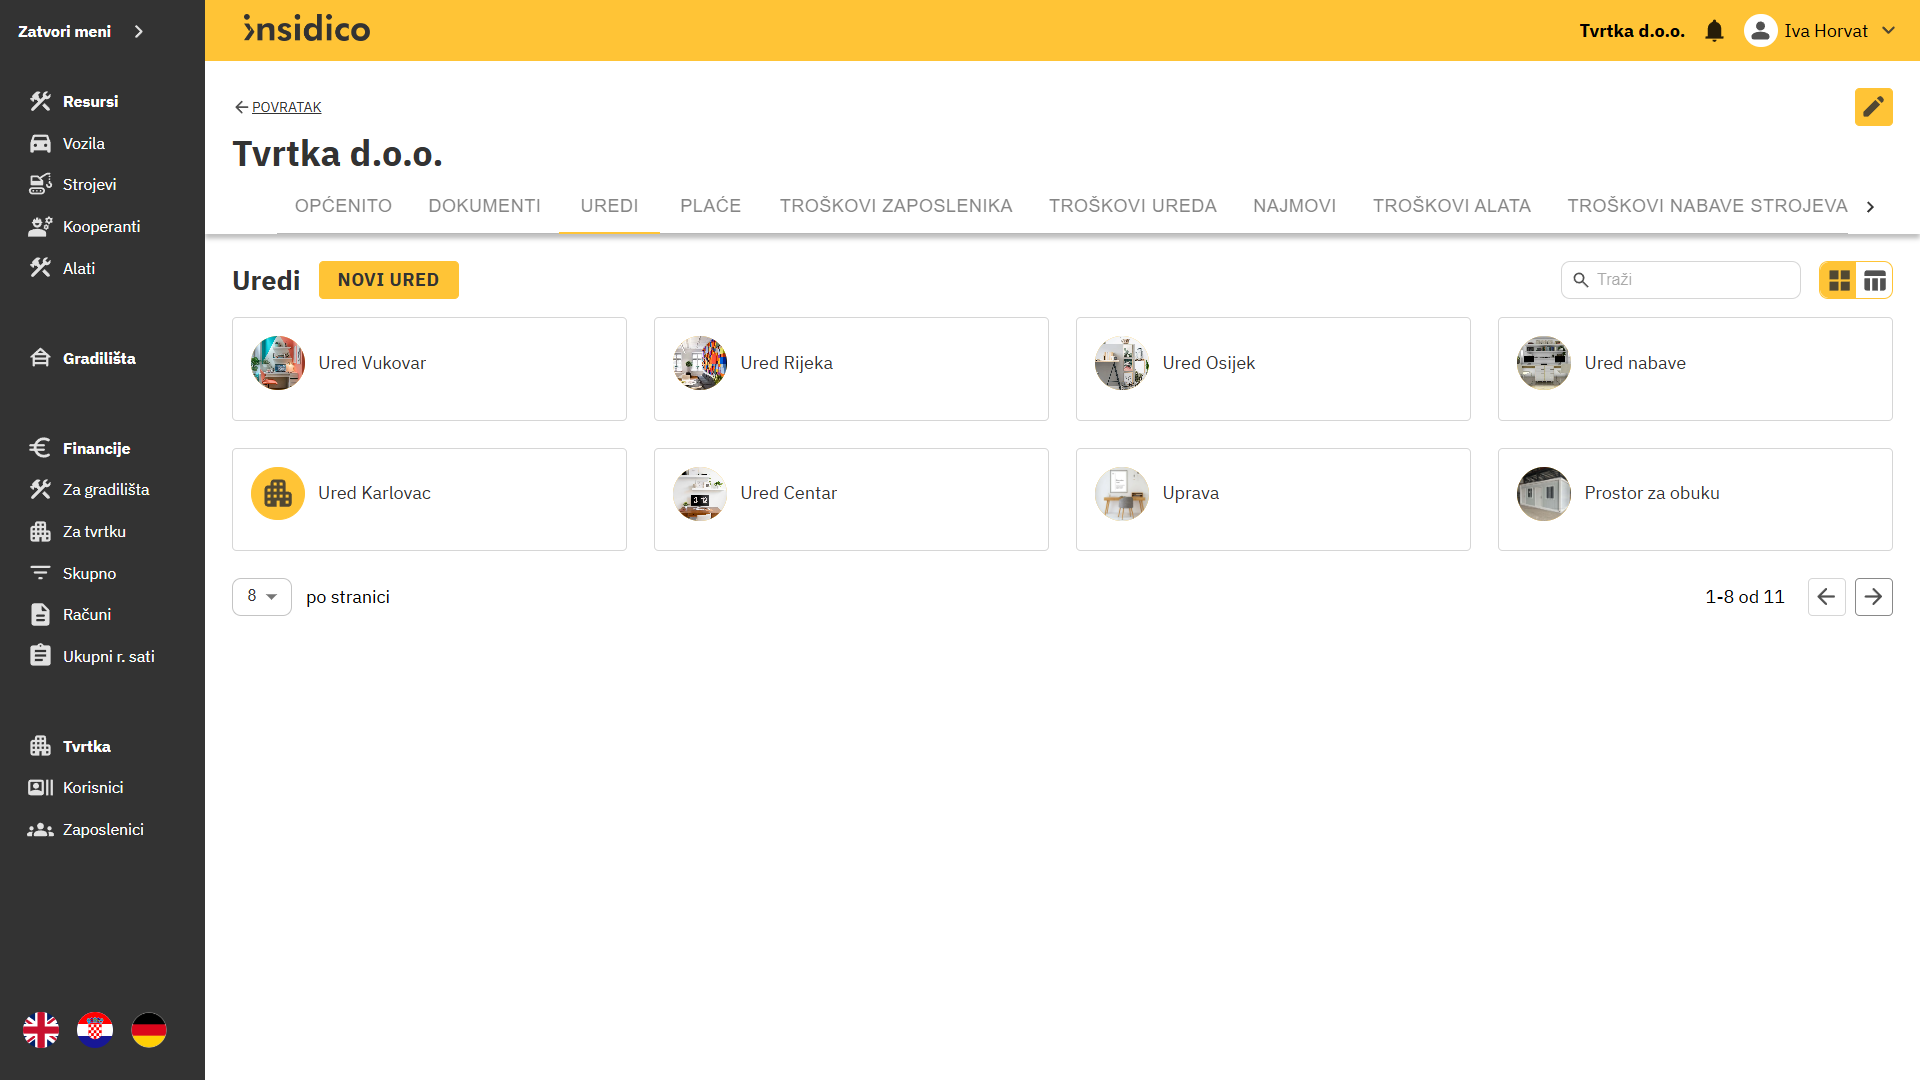The width and height of the screenshot is (1920, 1080).
Task: Open Strojevi in the sidebar
Action: [x=89, y=184]
